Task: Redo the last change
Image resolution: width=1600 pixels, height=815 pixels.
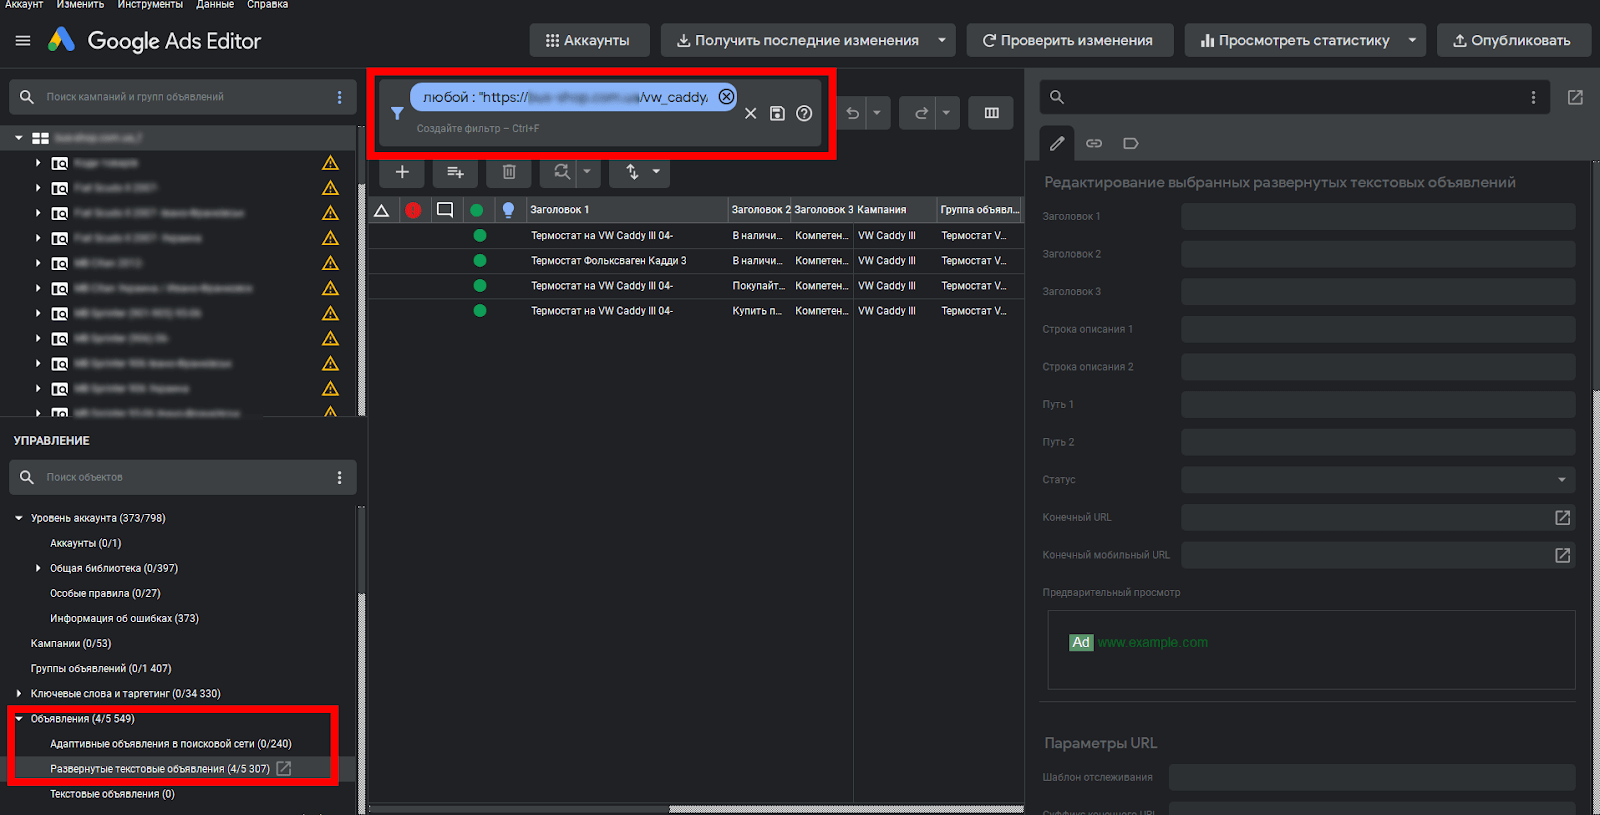Action: click(x=921, y=113)
